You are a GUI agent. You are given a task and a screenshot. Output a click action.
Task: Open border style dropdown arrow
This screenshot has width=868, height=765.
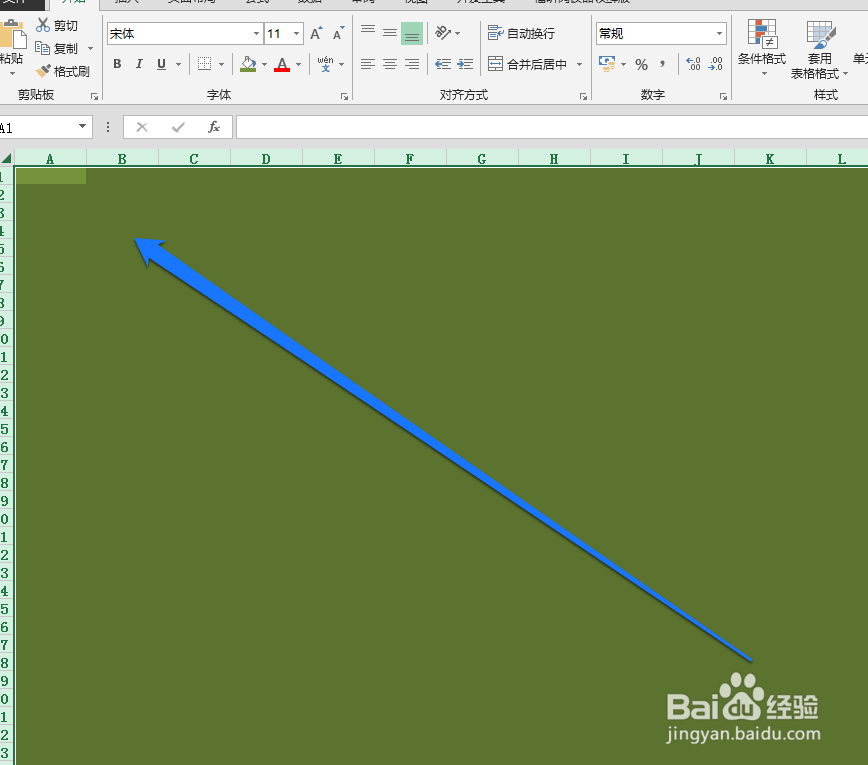click(x=221, y=64)
